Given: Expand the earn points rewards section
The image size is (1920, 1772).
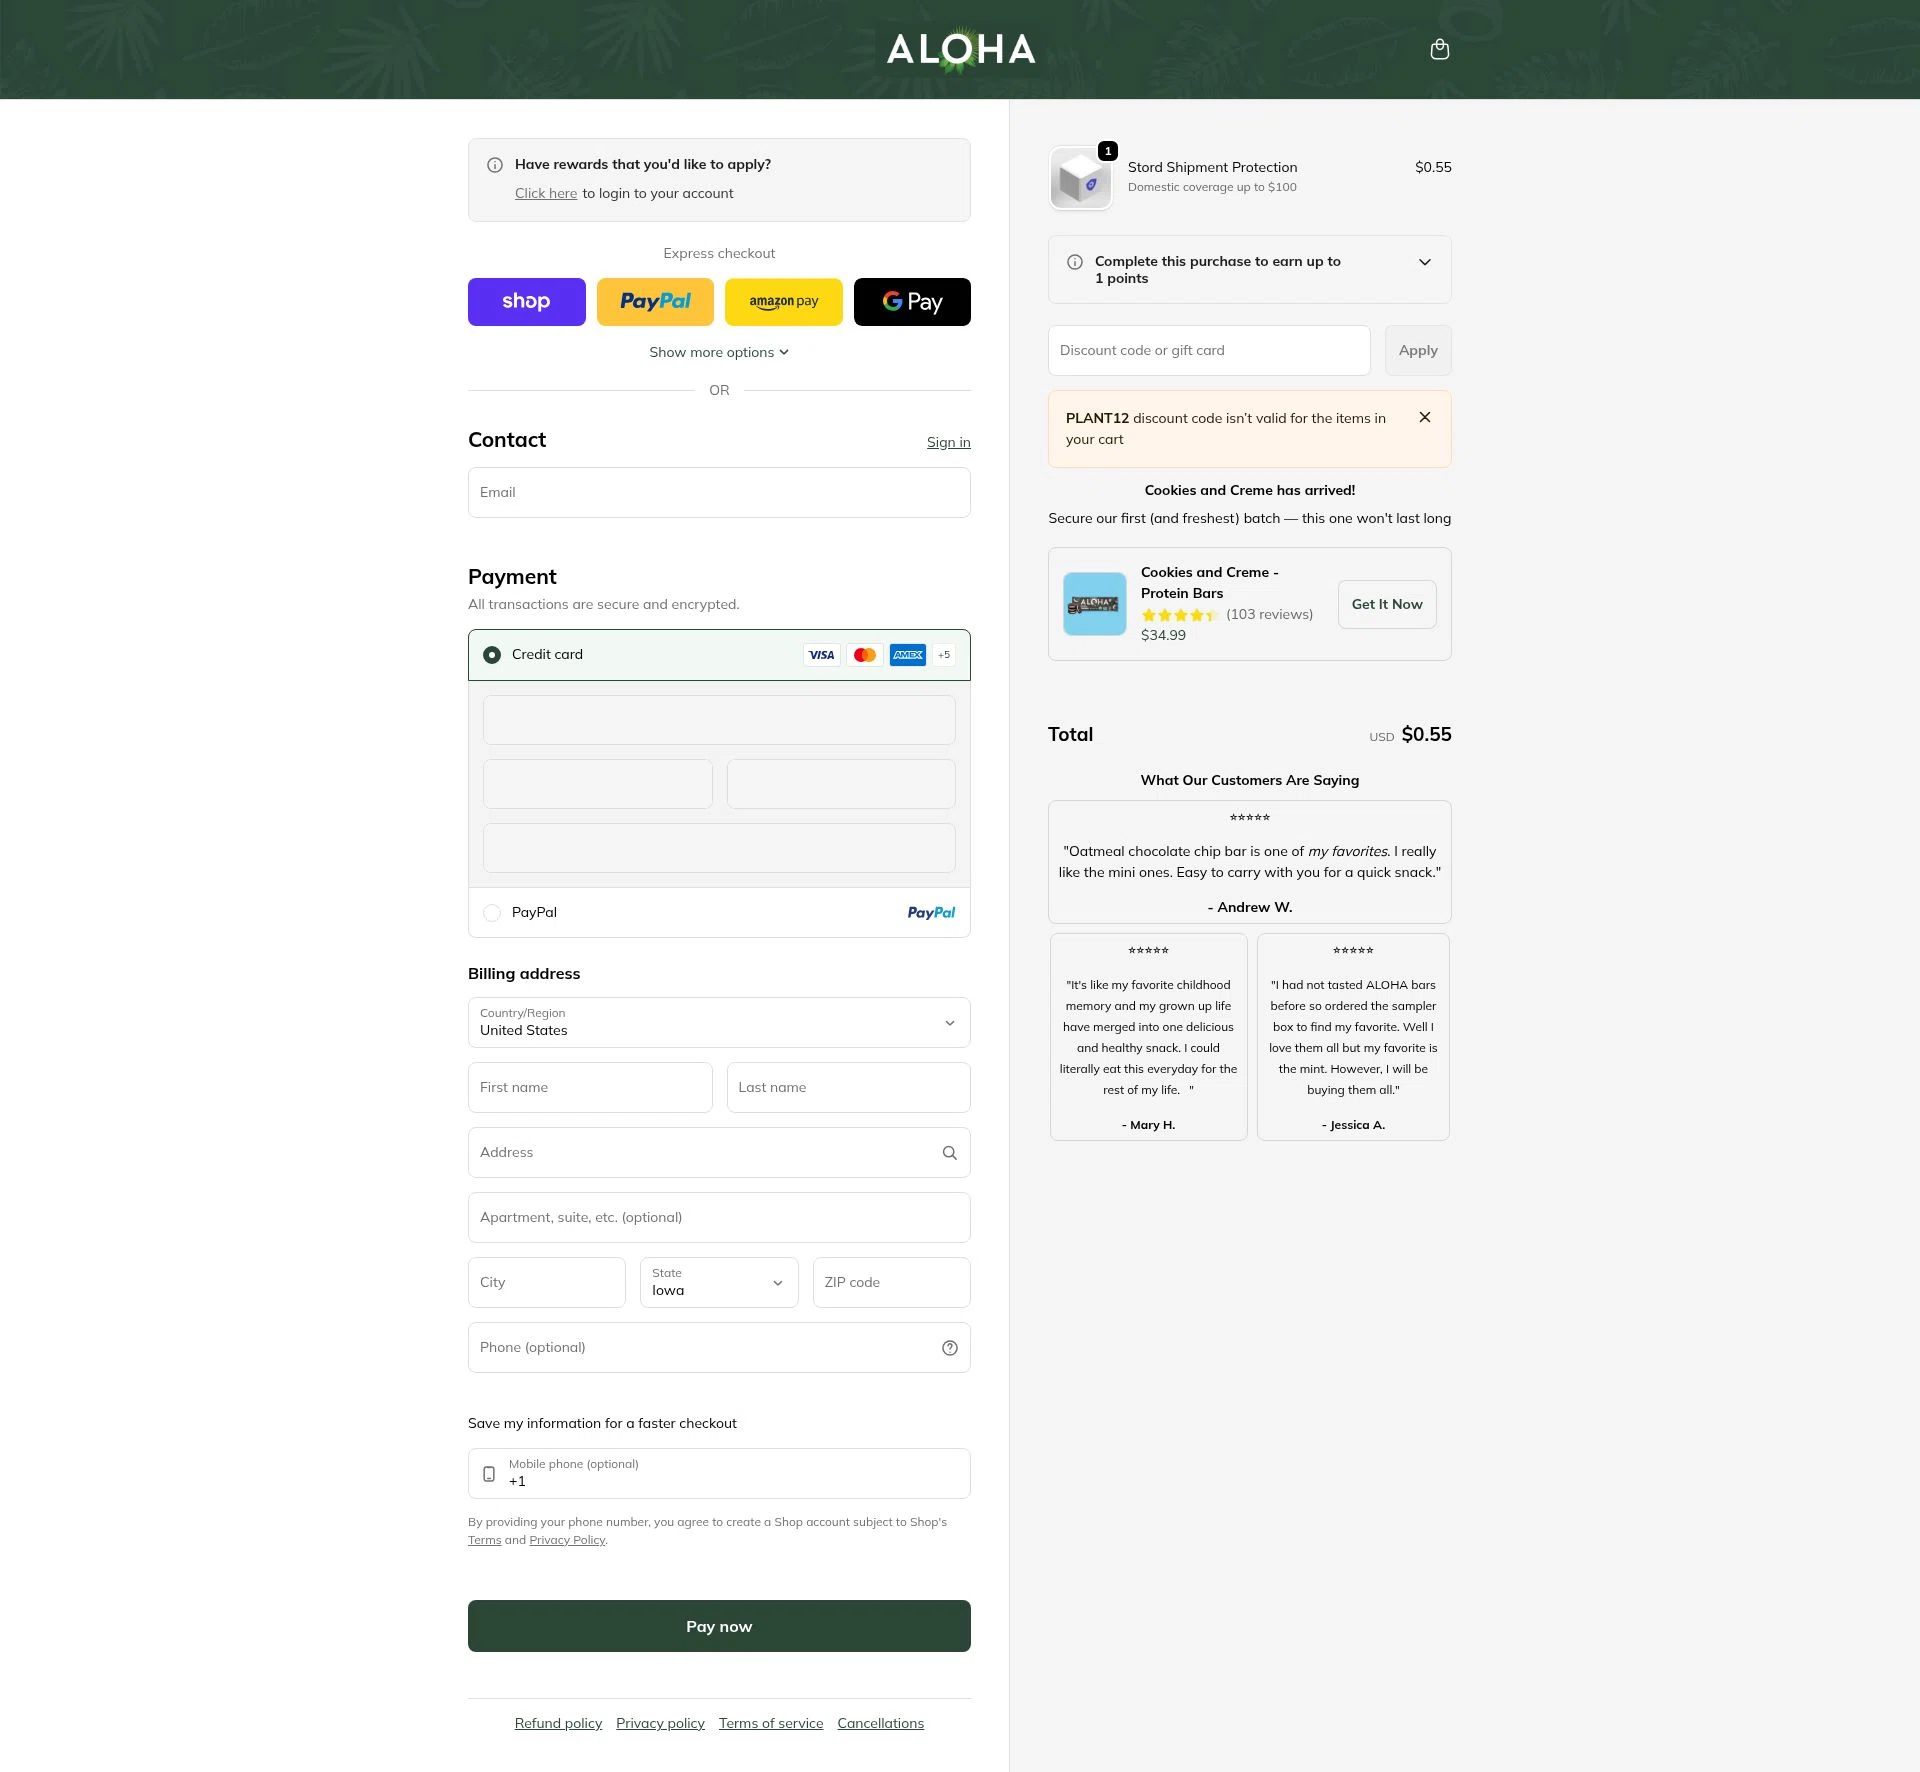Looking at the screenshot, I should (x=1424, y=263).
